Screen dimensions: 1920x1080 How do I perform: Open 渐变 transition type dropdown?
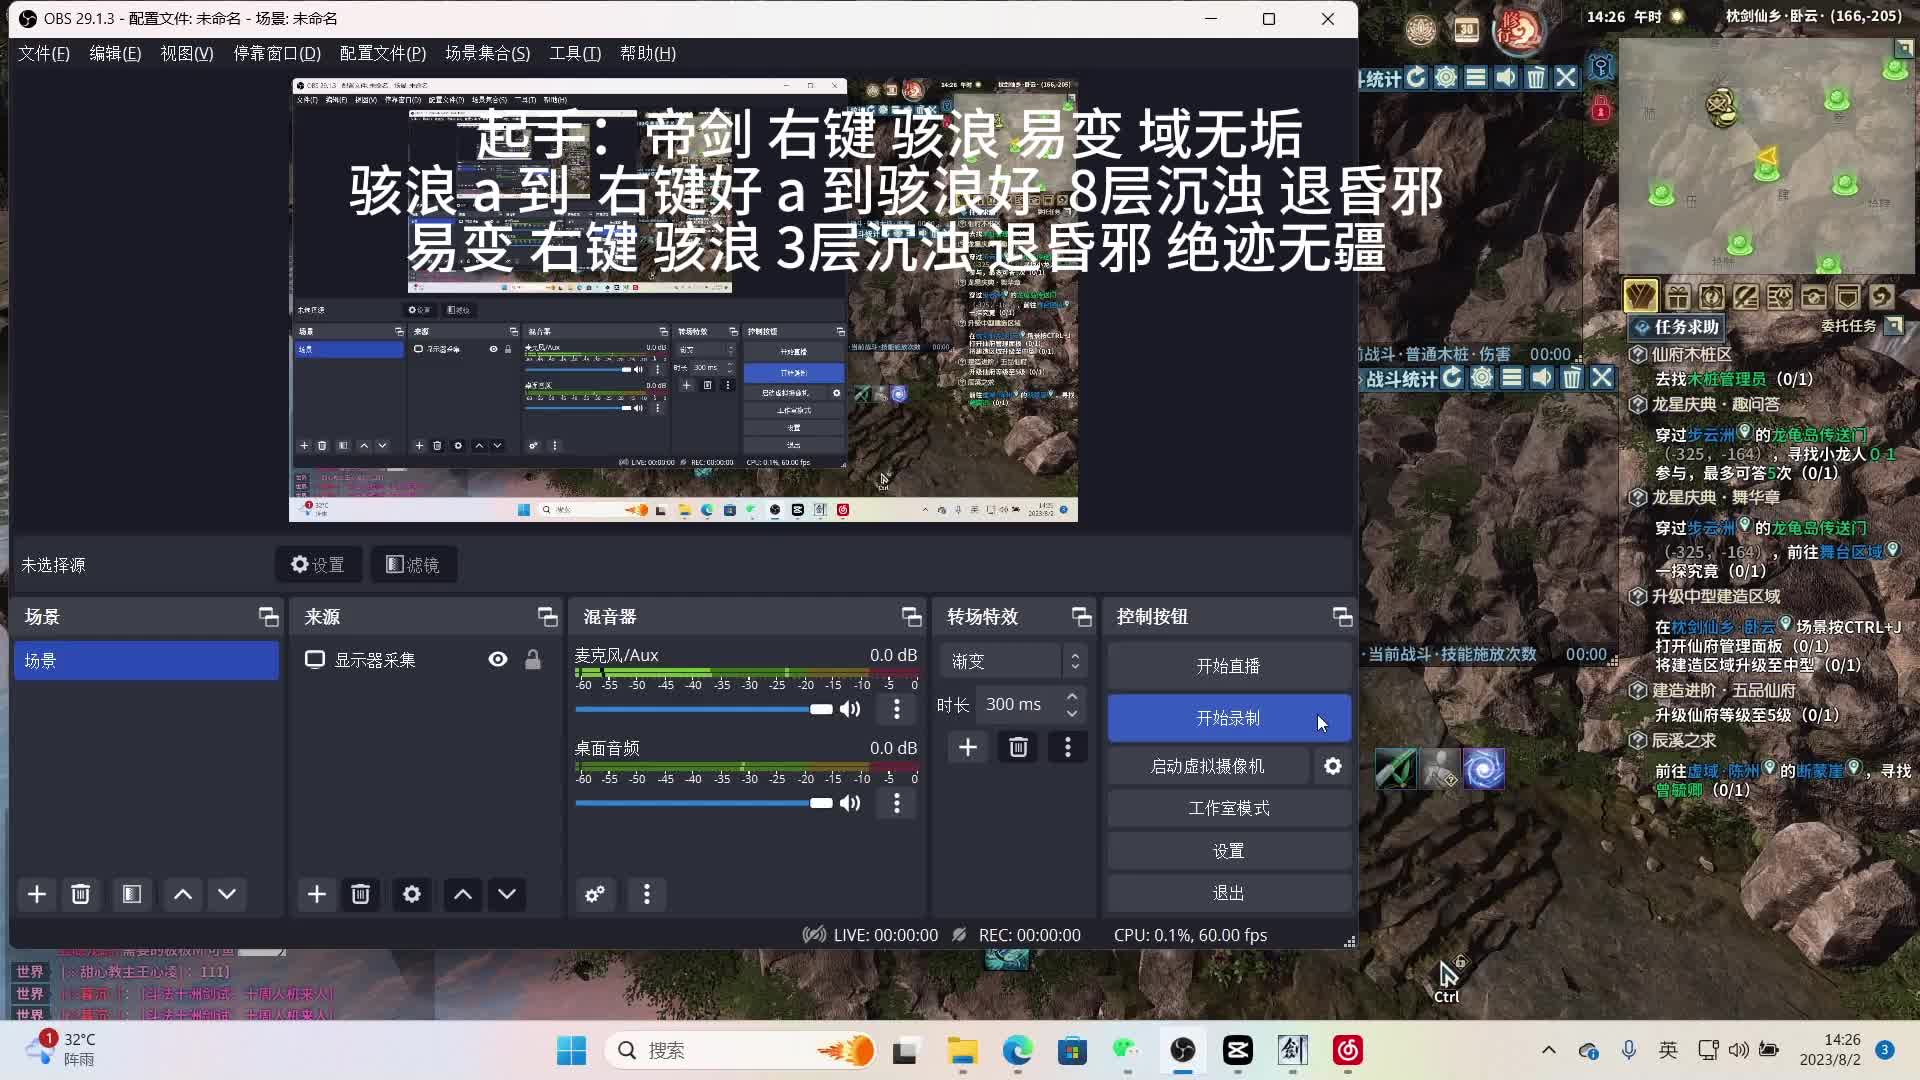(x=1012, y=661)
